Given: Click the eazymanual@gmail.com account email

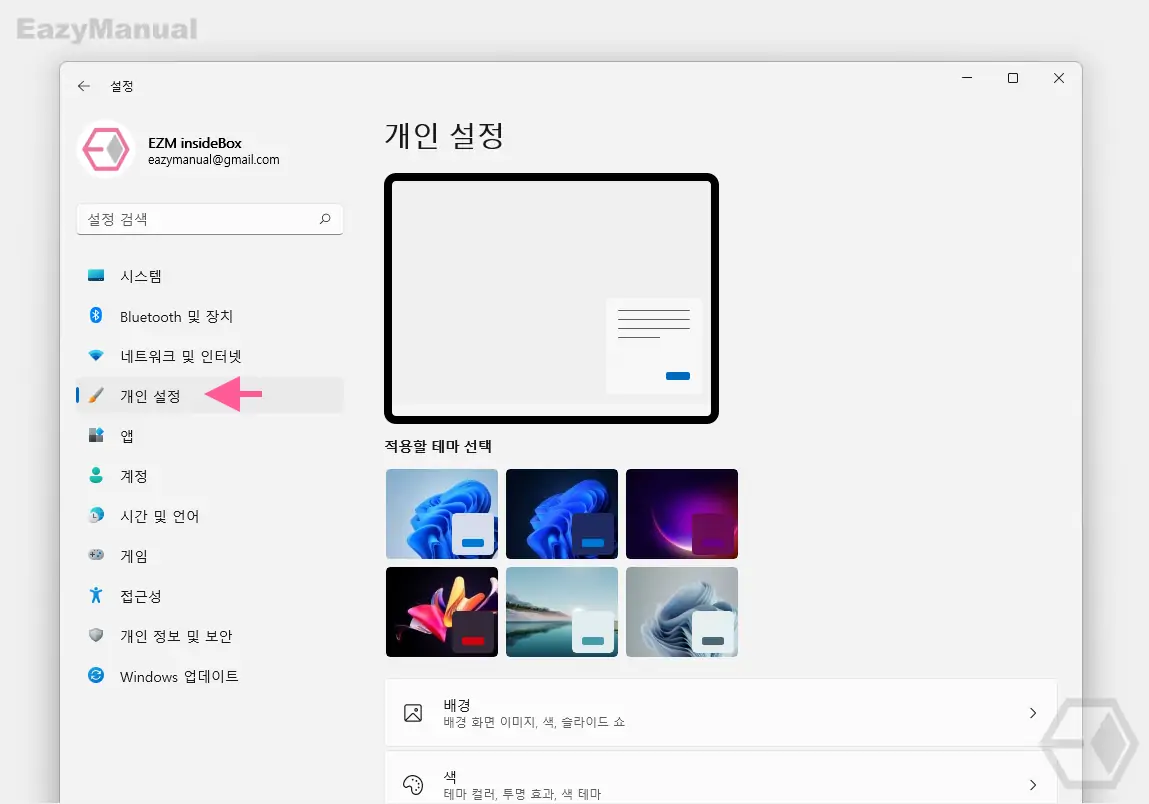Looking at the screenshot, I should click(213, 160).
